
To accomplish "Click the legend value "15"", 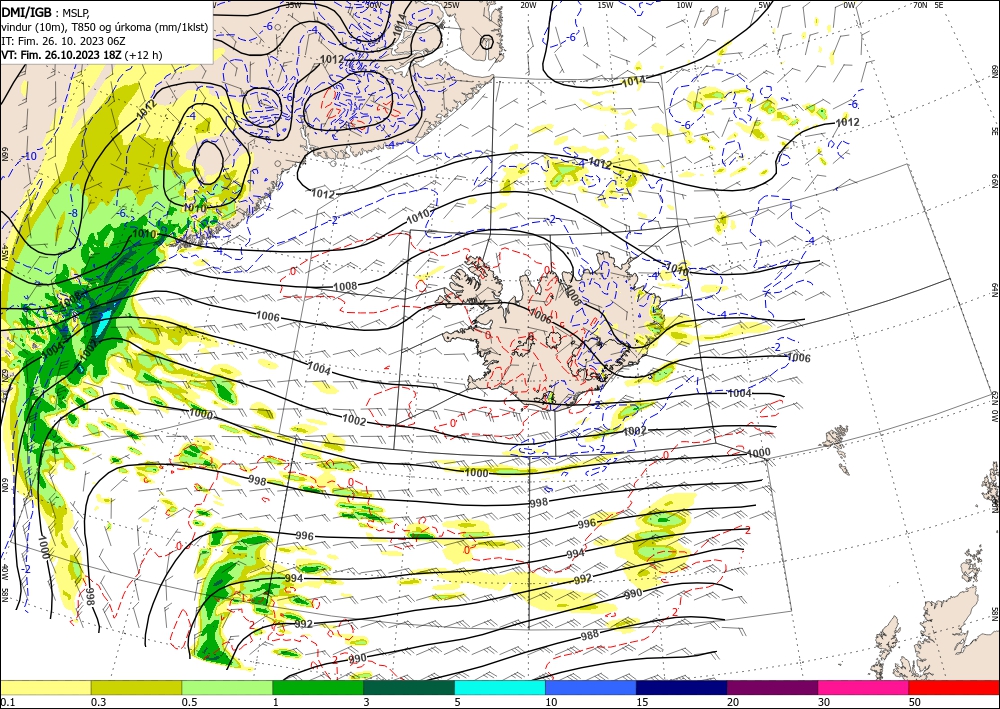I will (642, 702).
